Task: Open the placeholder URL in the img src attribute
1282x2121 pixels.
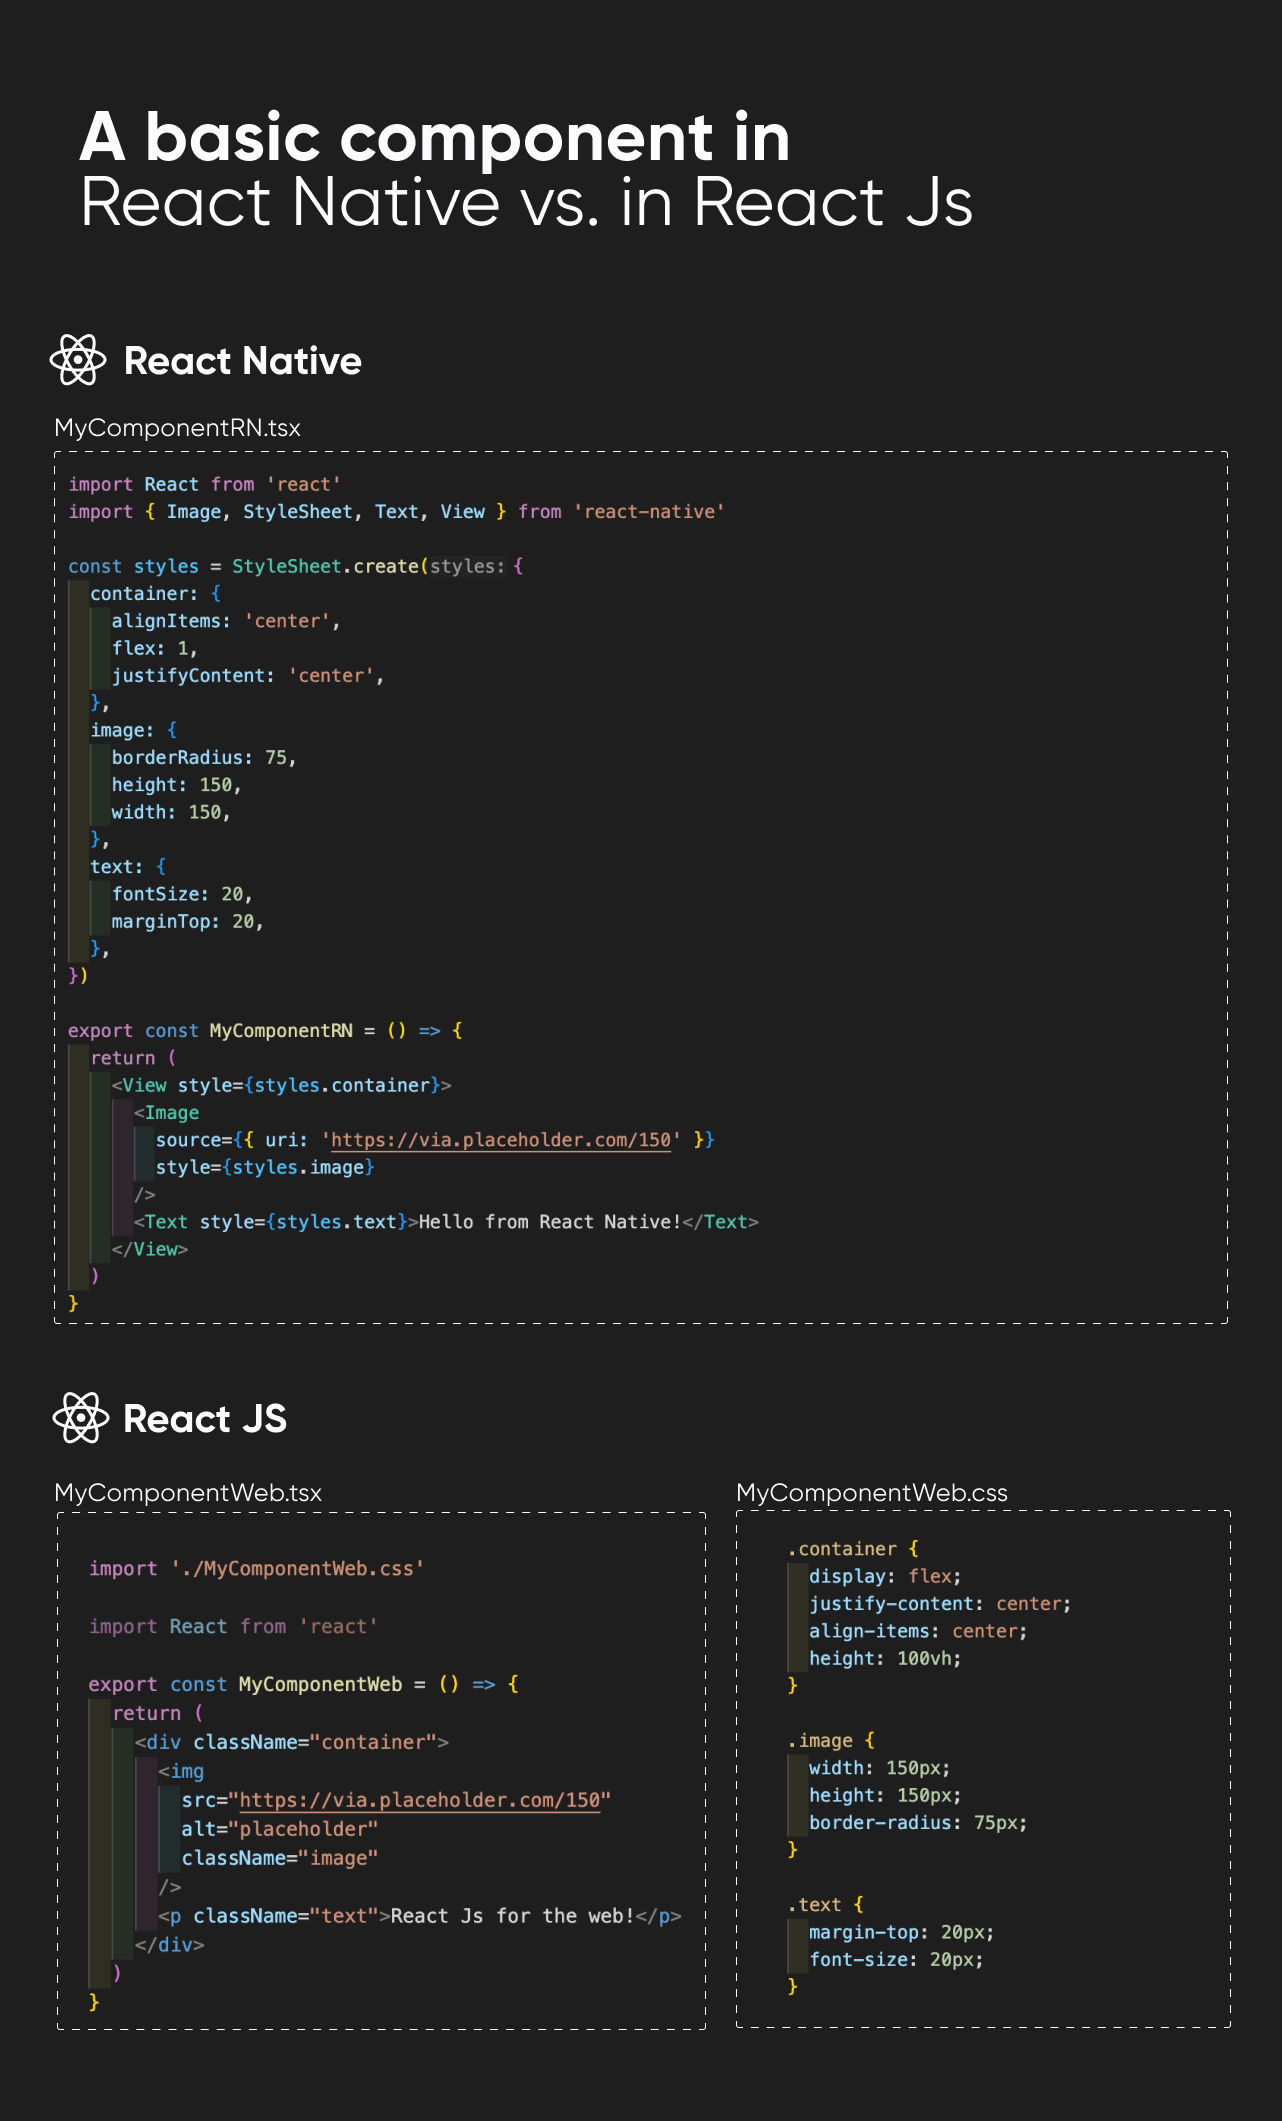Action: point(420,1800)
